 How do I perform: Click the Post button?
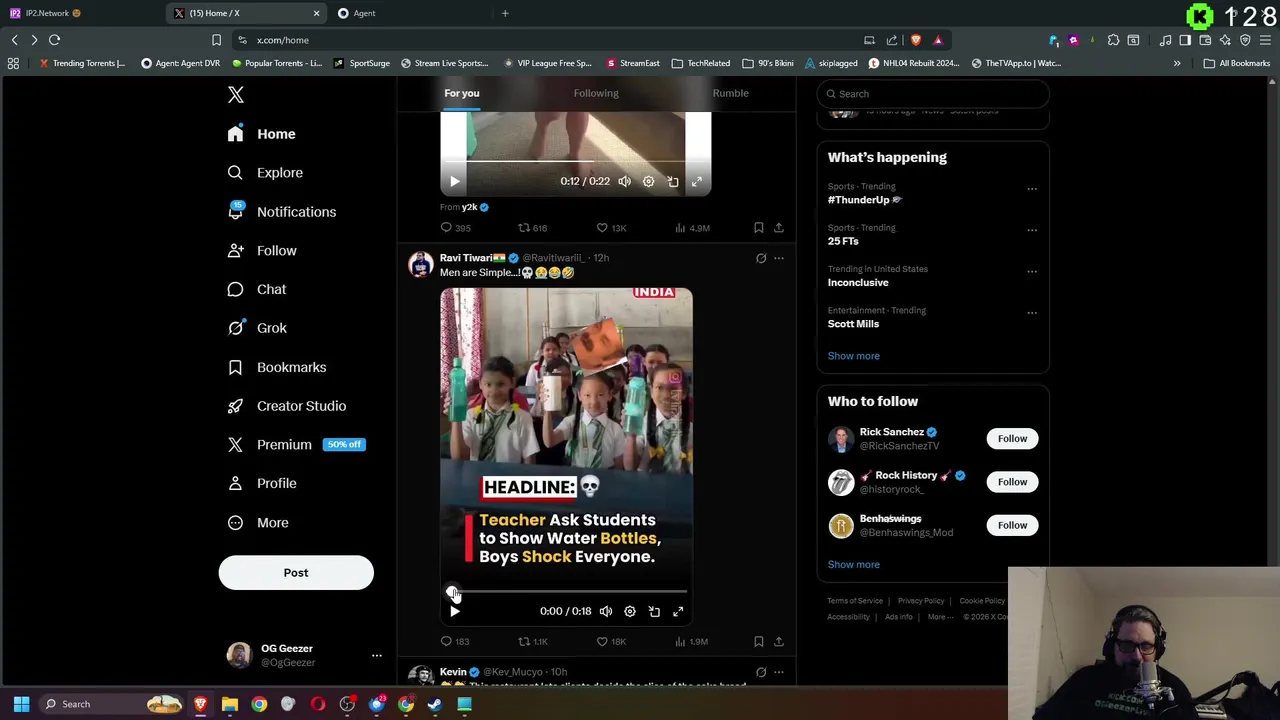coord(296,573)
